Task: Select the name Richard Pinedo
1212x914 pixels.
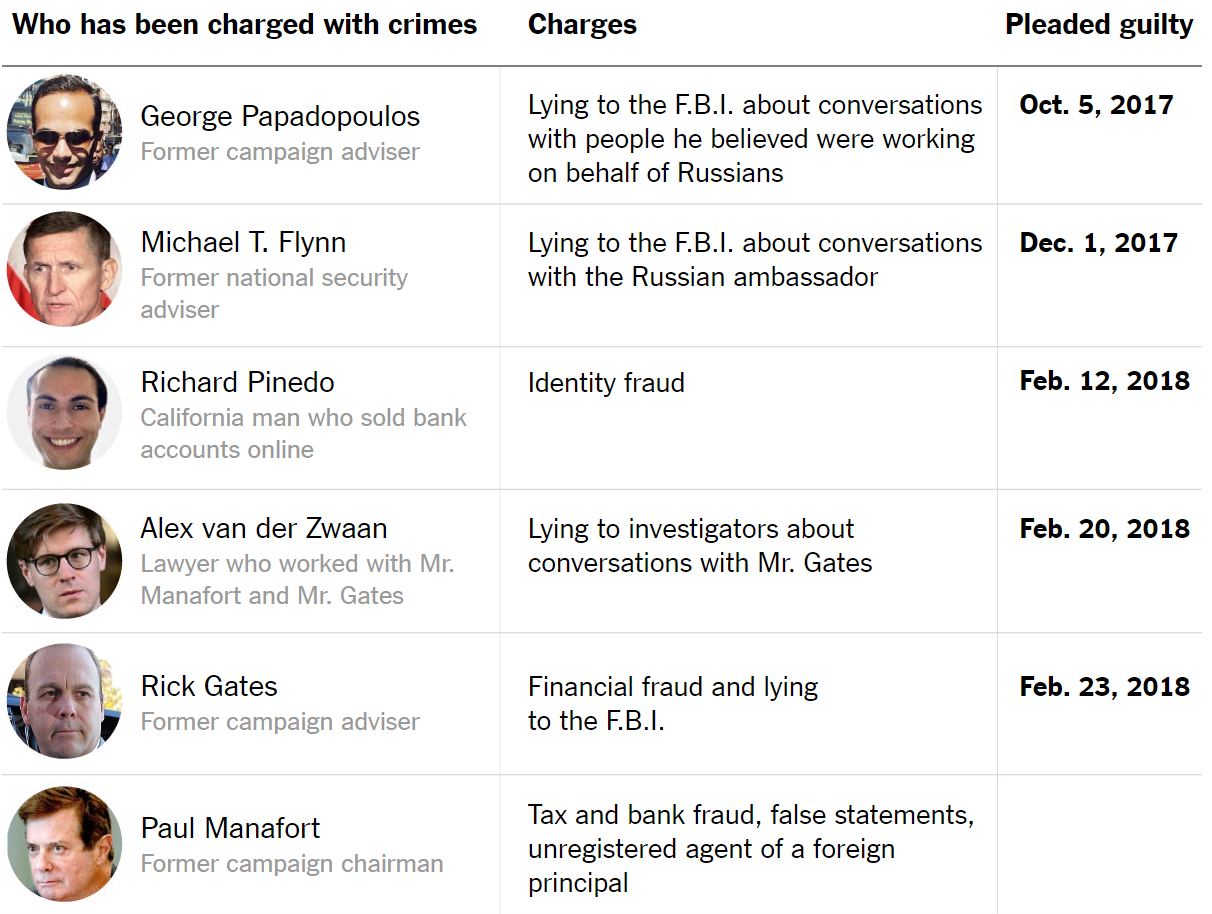Action: click(x=237, y=382)
